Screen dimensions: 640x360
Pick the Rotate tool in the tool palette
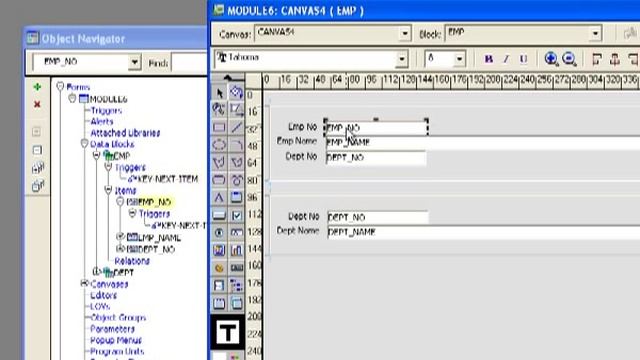click(236, 93)
